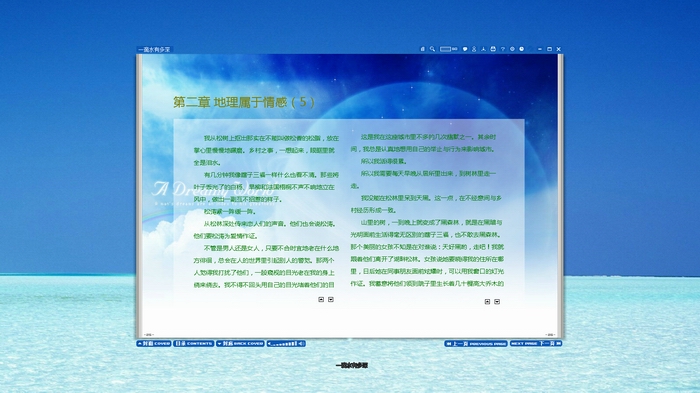
Task: Click the settings gear icon in title bar
Action: (x=512, y=49)
